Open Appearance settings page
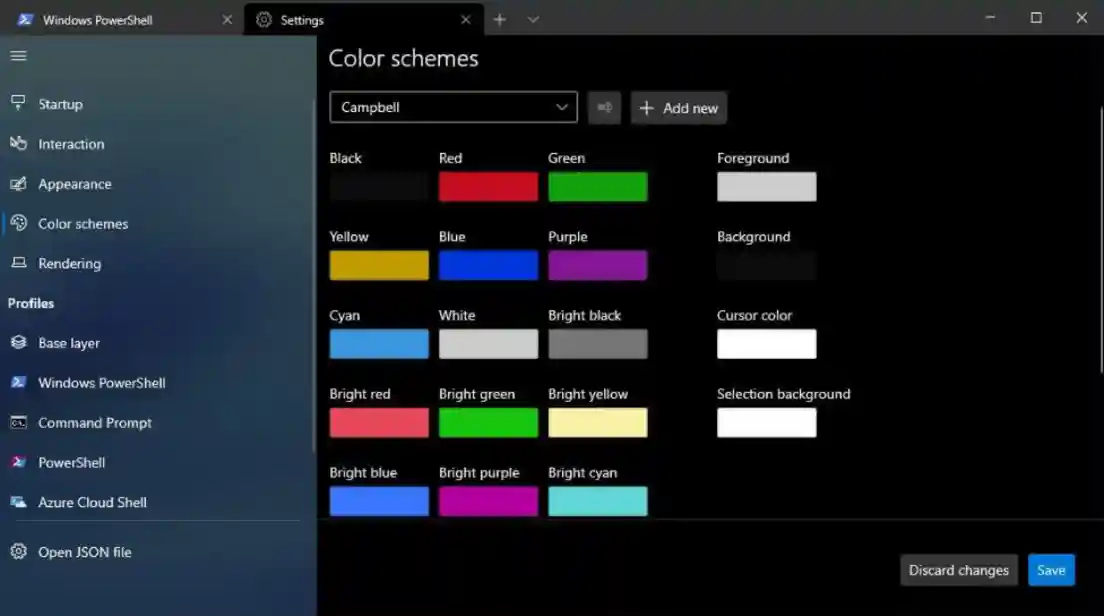This screenshot has height=616, width=1104. tap(156, 184)
